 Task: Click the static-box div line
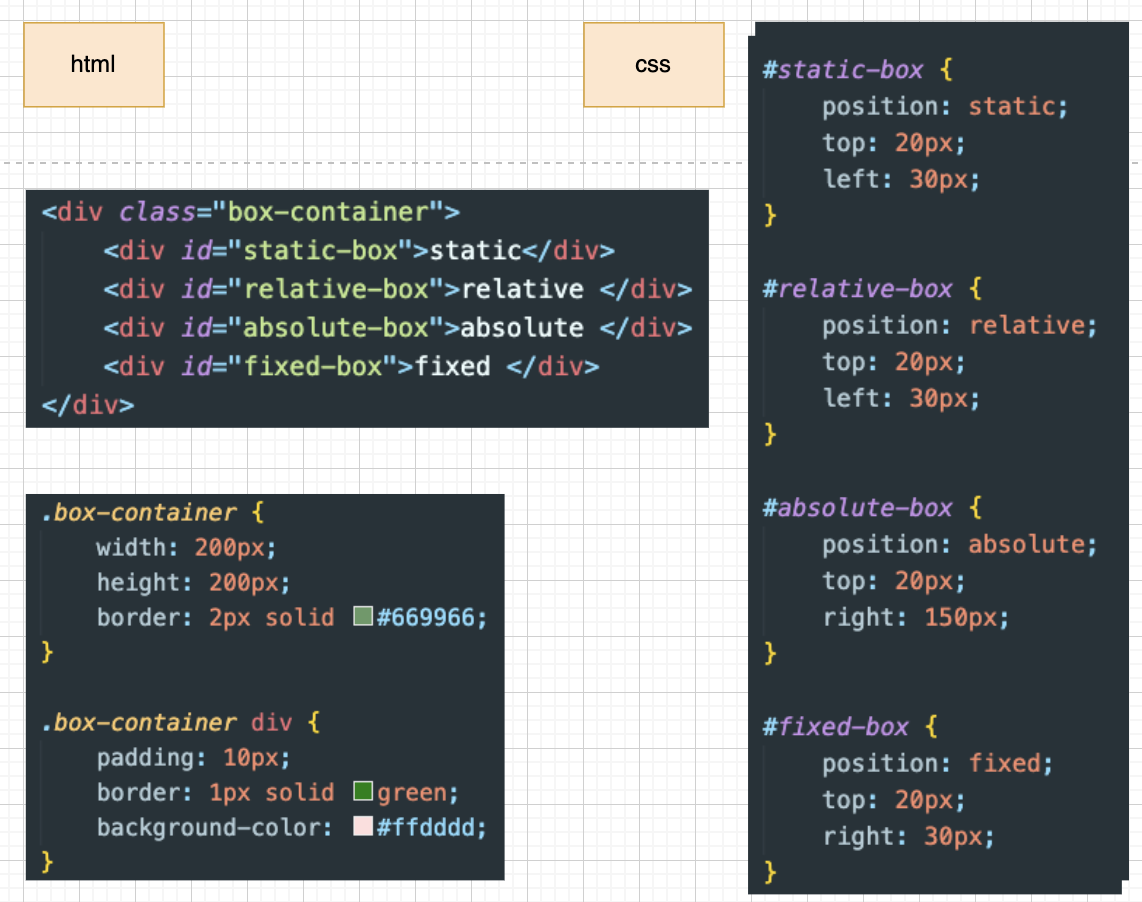358,251
